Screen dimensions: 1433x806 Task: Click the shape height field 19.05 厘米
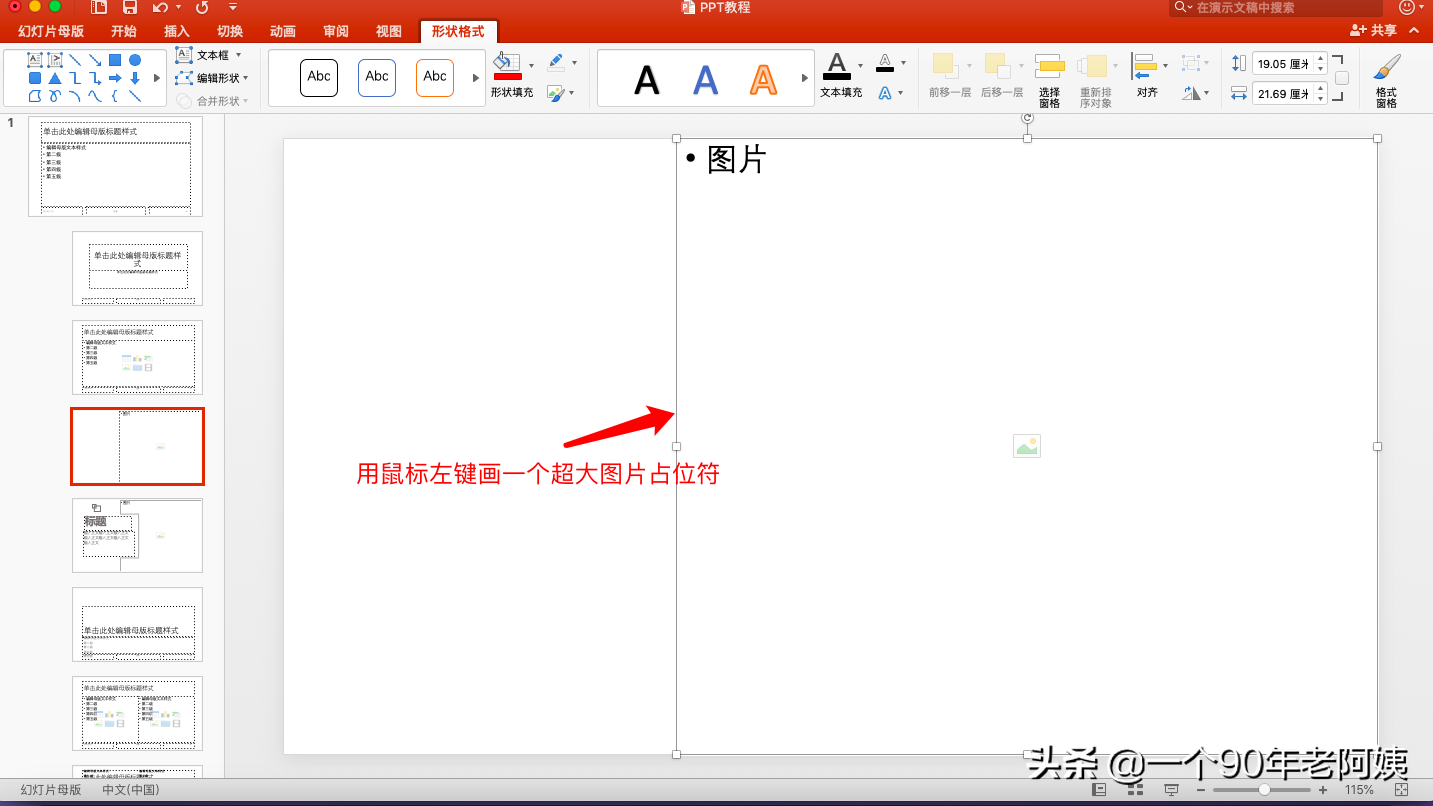point(1283,63)
